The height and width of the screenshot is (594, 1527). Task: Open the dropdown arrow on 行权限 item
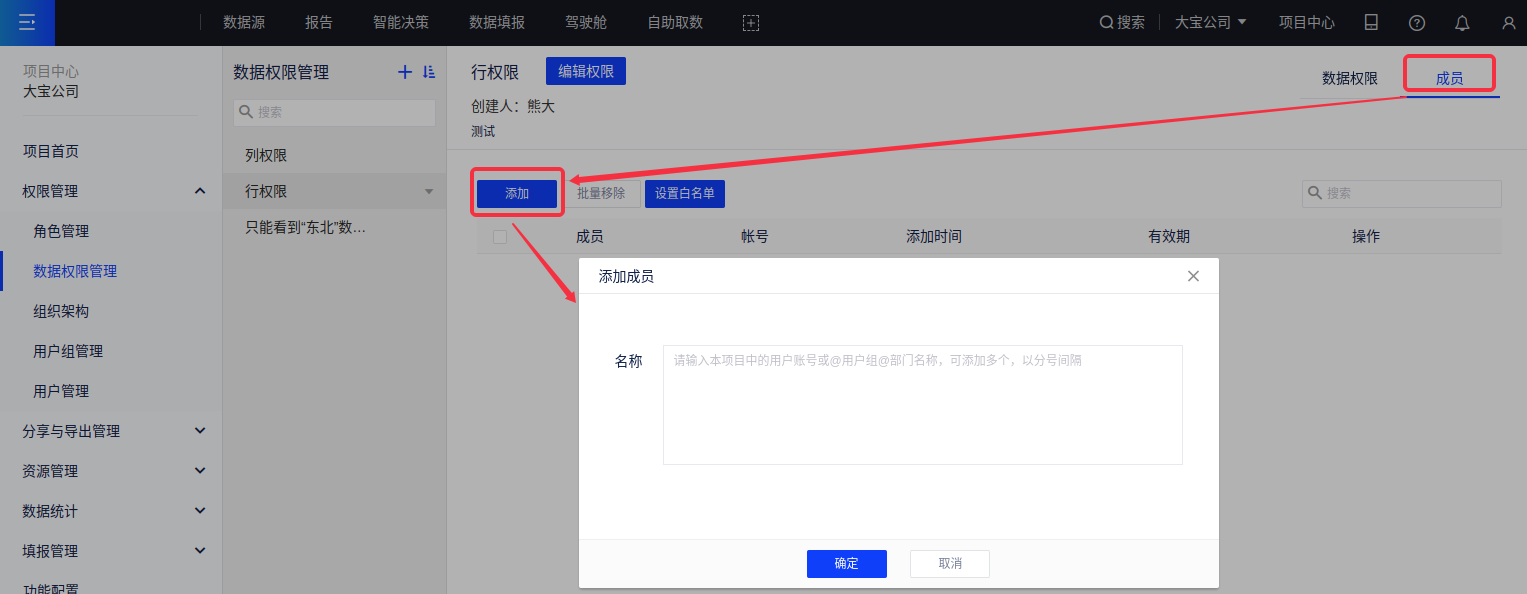(x=429, y=191)
